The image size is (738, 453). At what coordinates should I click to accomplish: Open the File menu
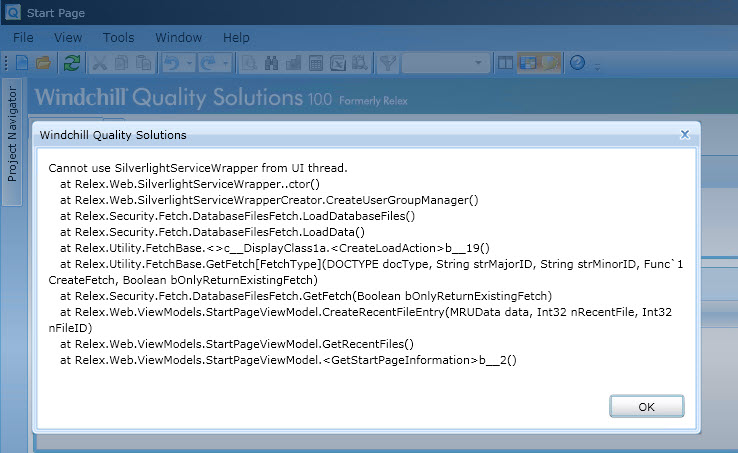click(x=23, y=37)
